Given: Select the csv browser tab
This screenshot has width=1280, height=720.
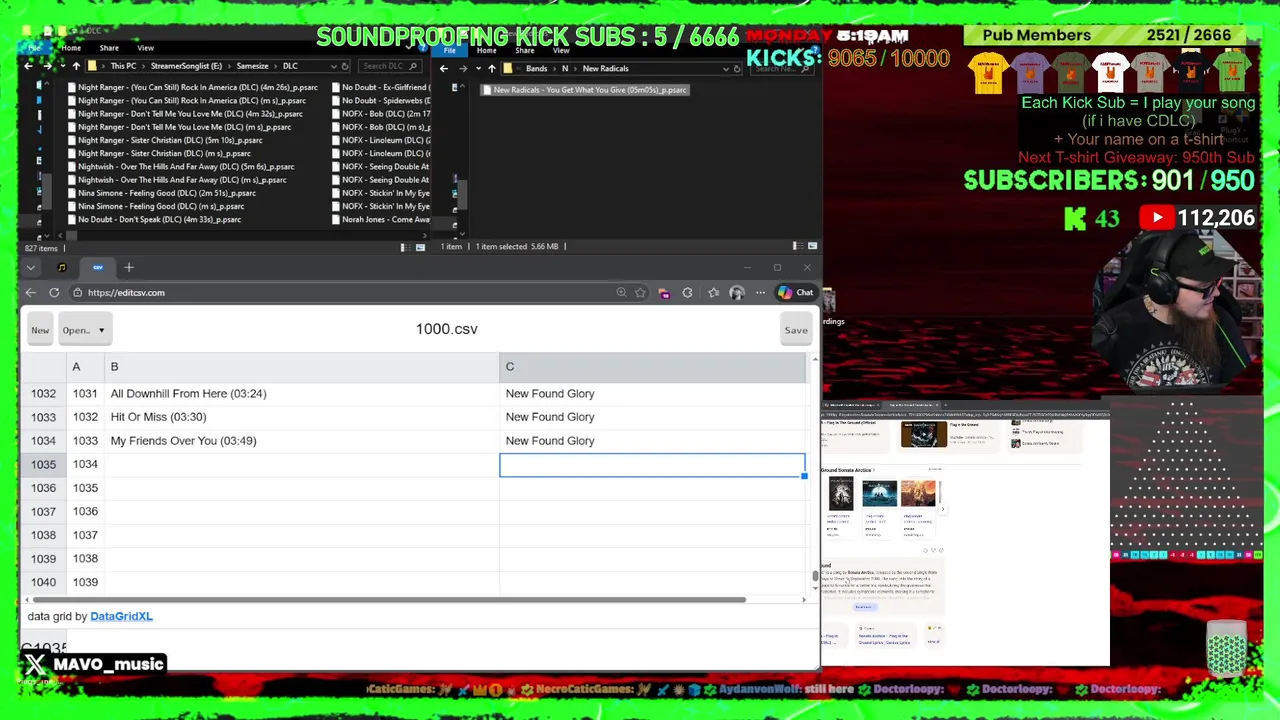Looking at the screenshot, I should pyautogui.click(x=98, y=268).
